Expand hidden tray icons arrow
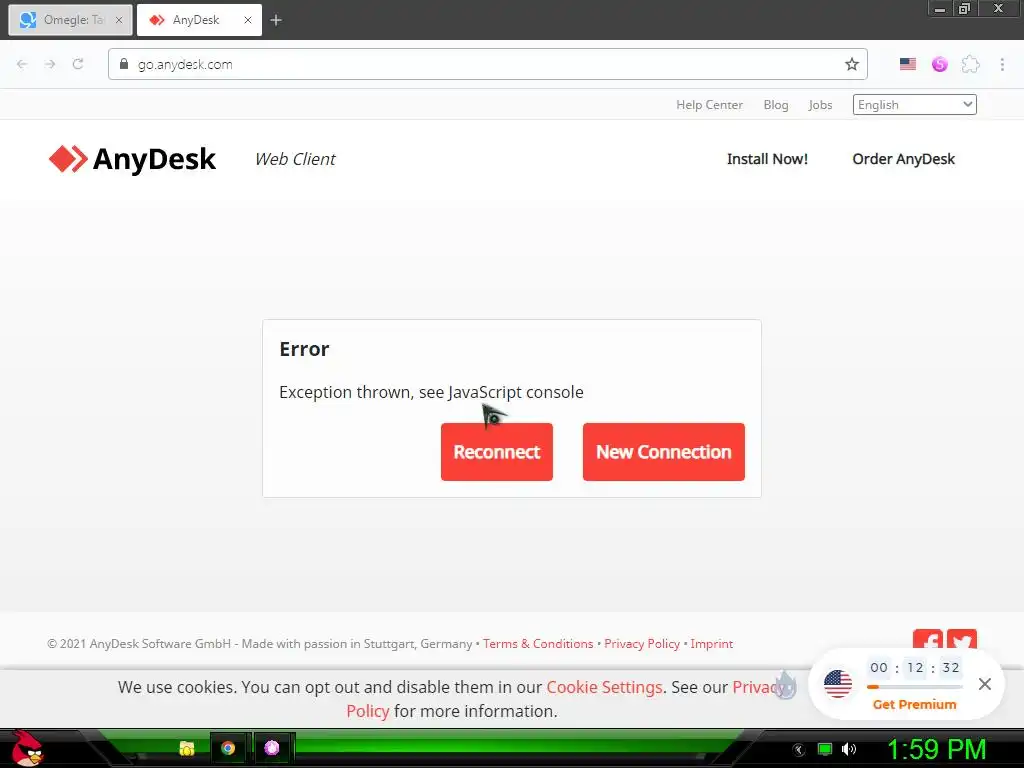This screenshot has height=768, width=1024. tap(799, 750)
